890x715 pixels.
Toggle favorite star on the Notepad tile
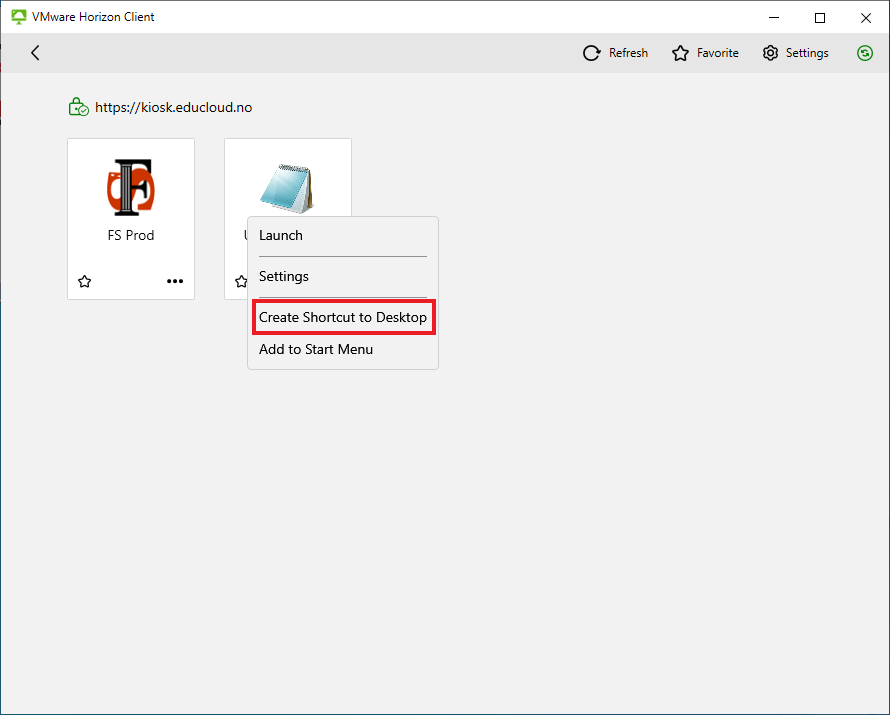(241, 281)
